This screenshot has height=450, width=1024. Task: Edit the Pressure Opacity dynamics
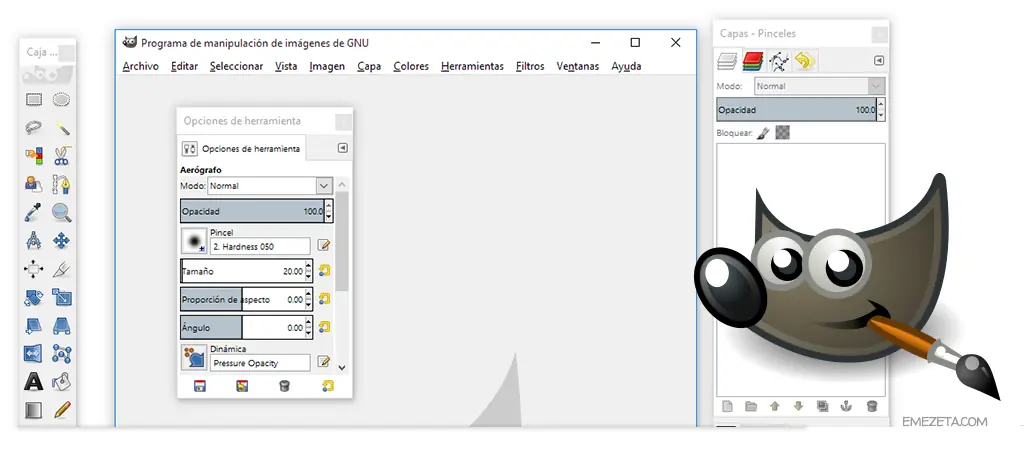tap(324, 362)
